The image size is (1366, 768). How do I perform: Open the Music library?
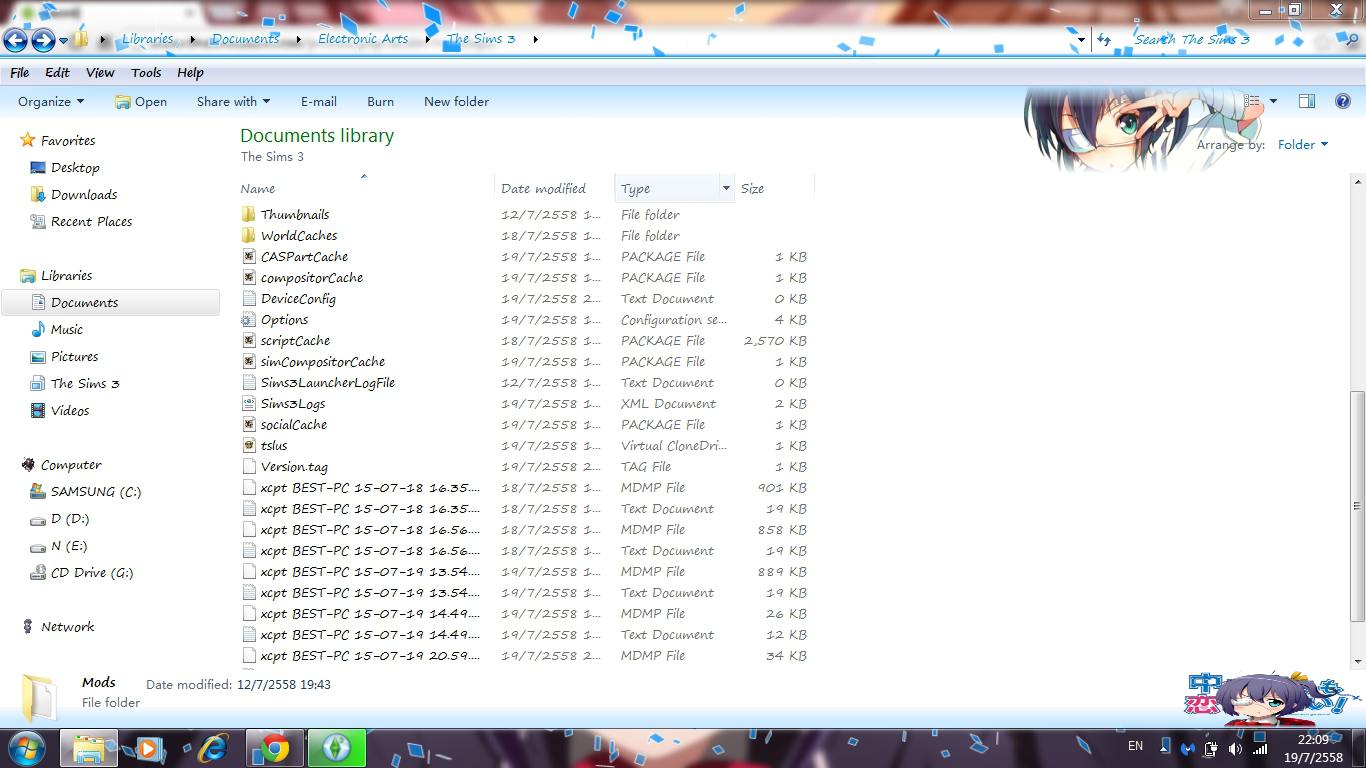pyautogui.click(x=66, y=330)
